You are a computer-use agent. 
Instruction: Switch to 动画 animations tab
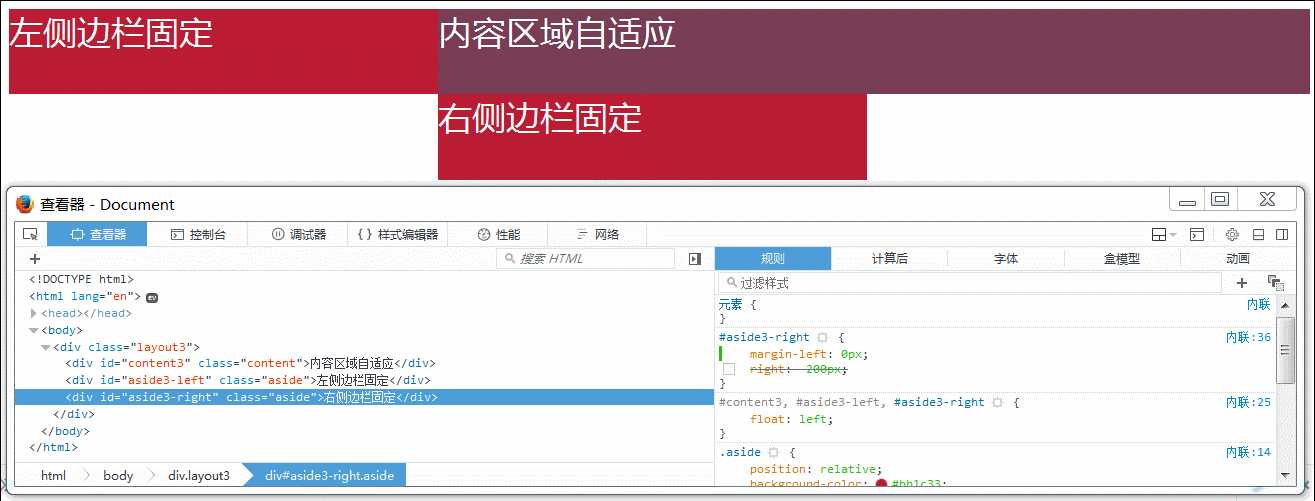1238,259
